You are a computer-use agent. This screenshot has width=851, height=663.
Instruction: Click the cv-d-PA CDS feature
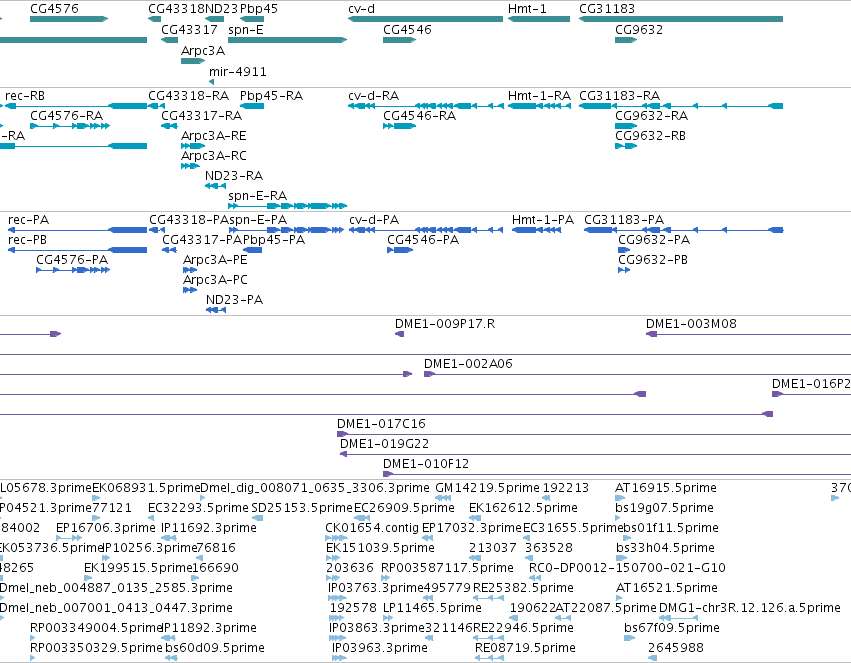tap(426, 230)
